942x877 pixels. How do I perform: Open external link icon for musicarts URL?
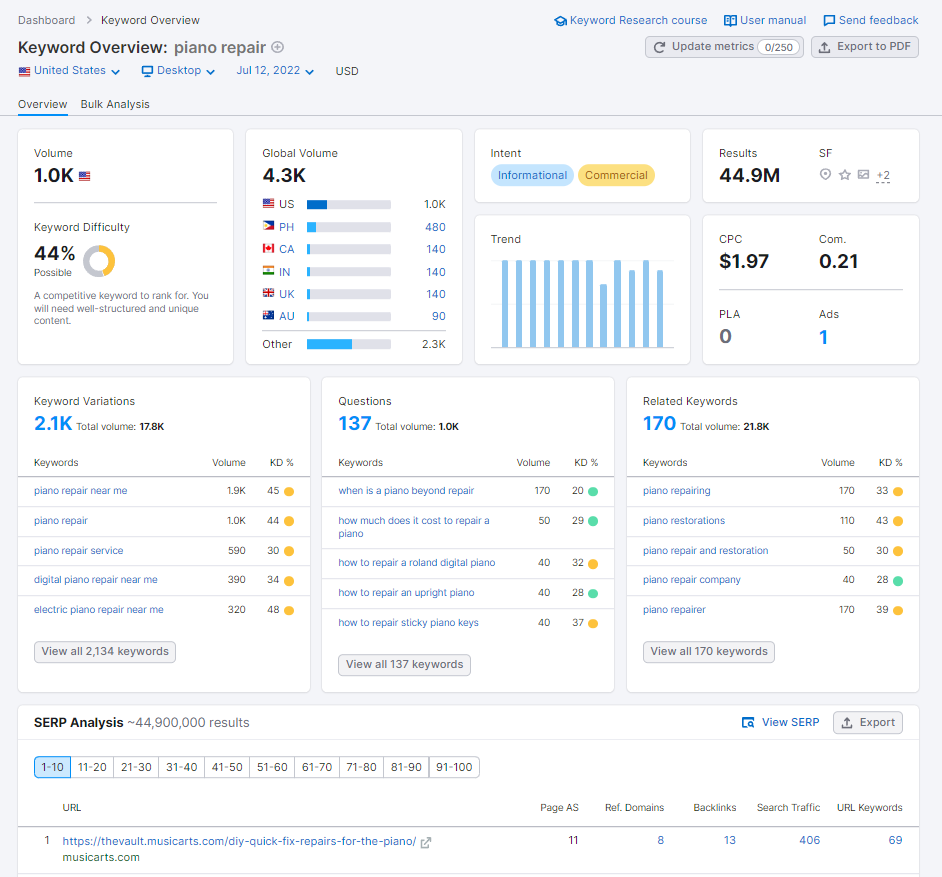click(425, 842)
